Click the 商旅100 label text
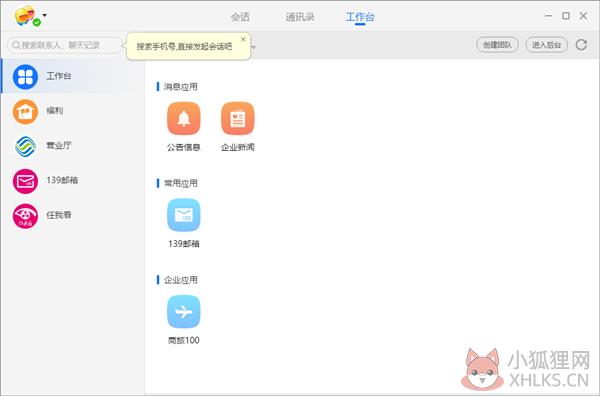 [x=184, y=340]
